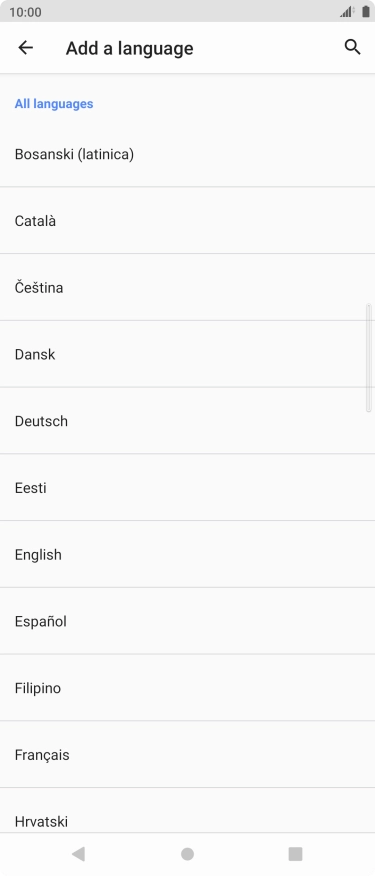
Task: Tap the signal strength status icon
Action: (348, 12)
